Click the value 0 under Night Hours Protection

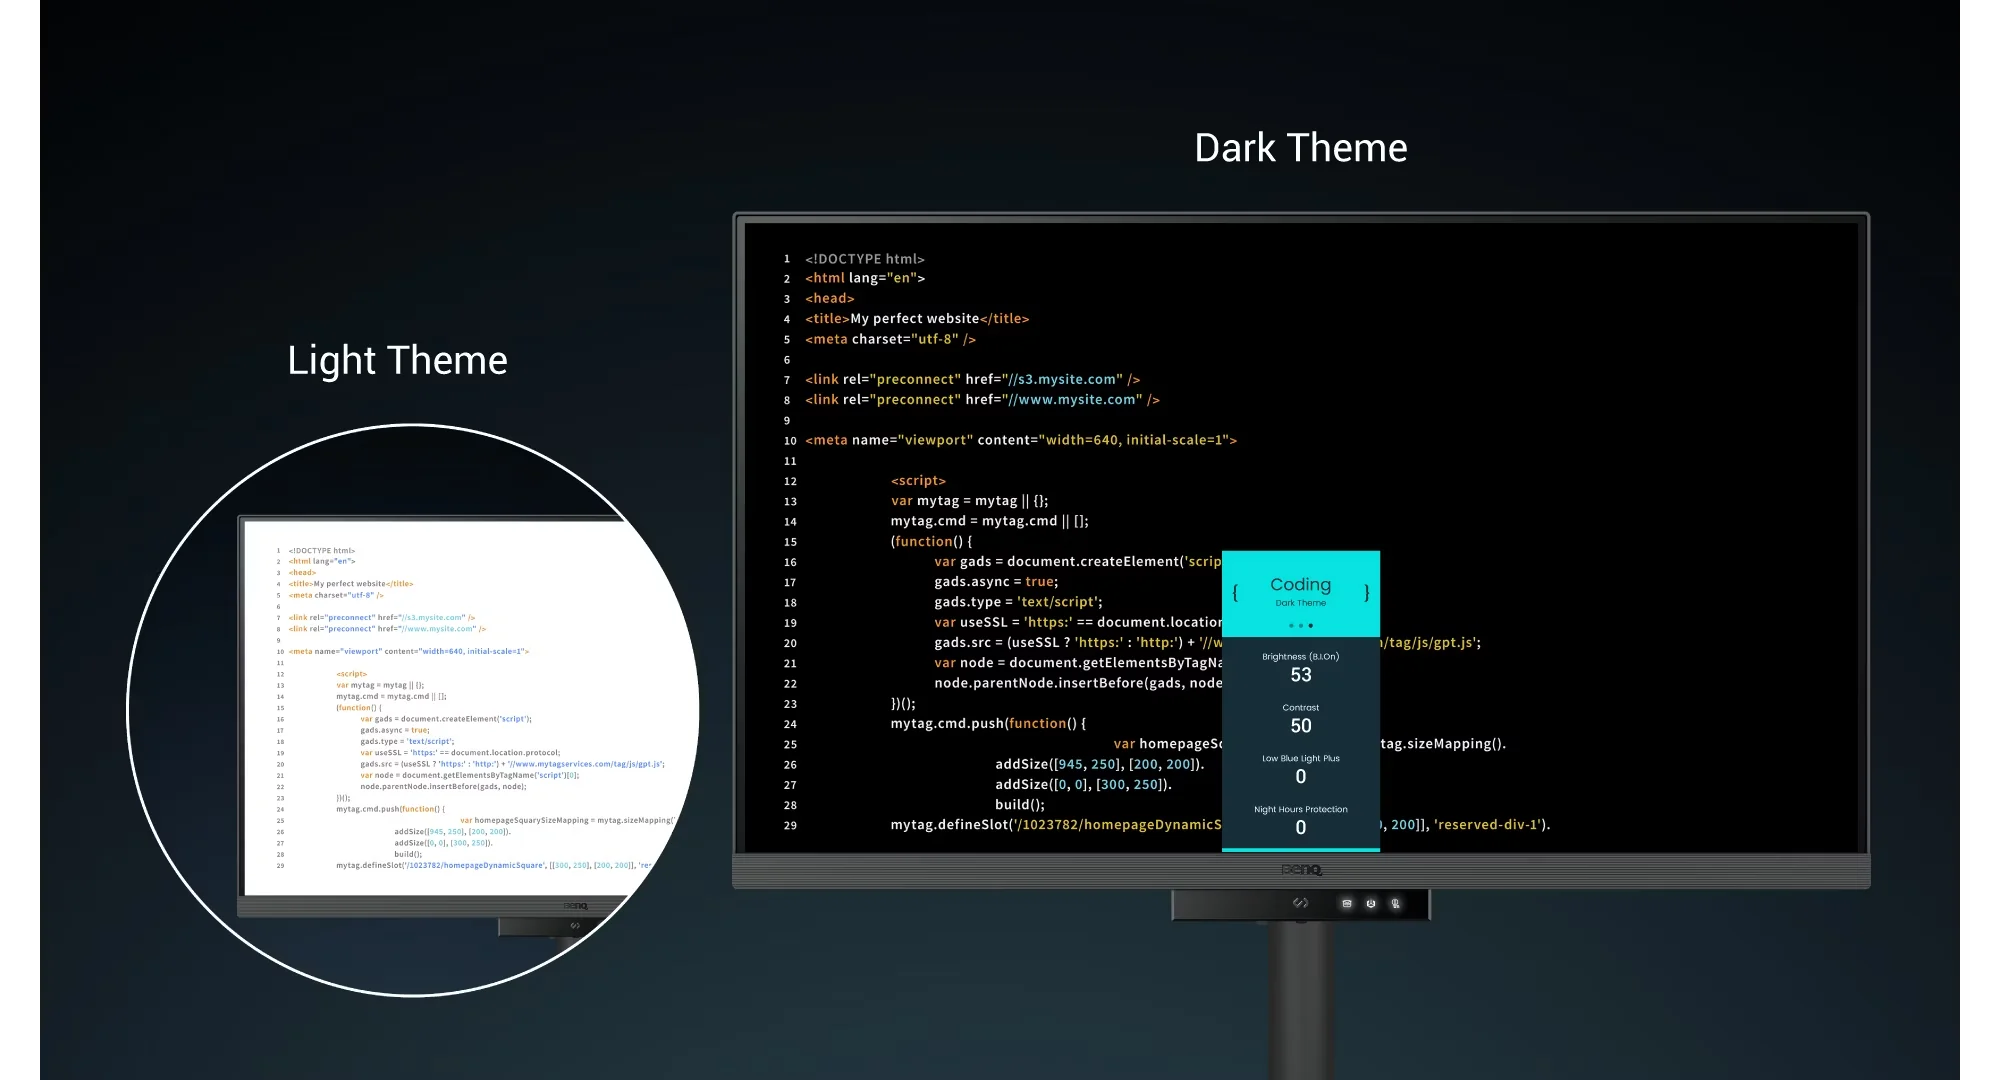(1301, 828)
